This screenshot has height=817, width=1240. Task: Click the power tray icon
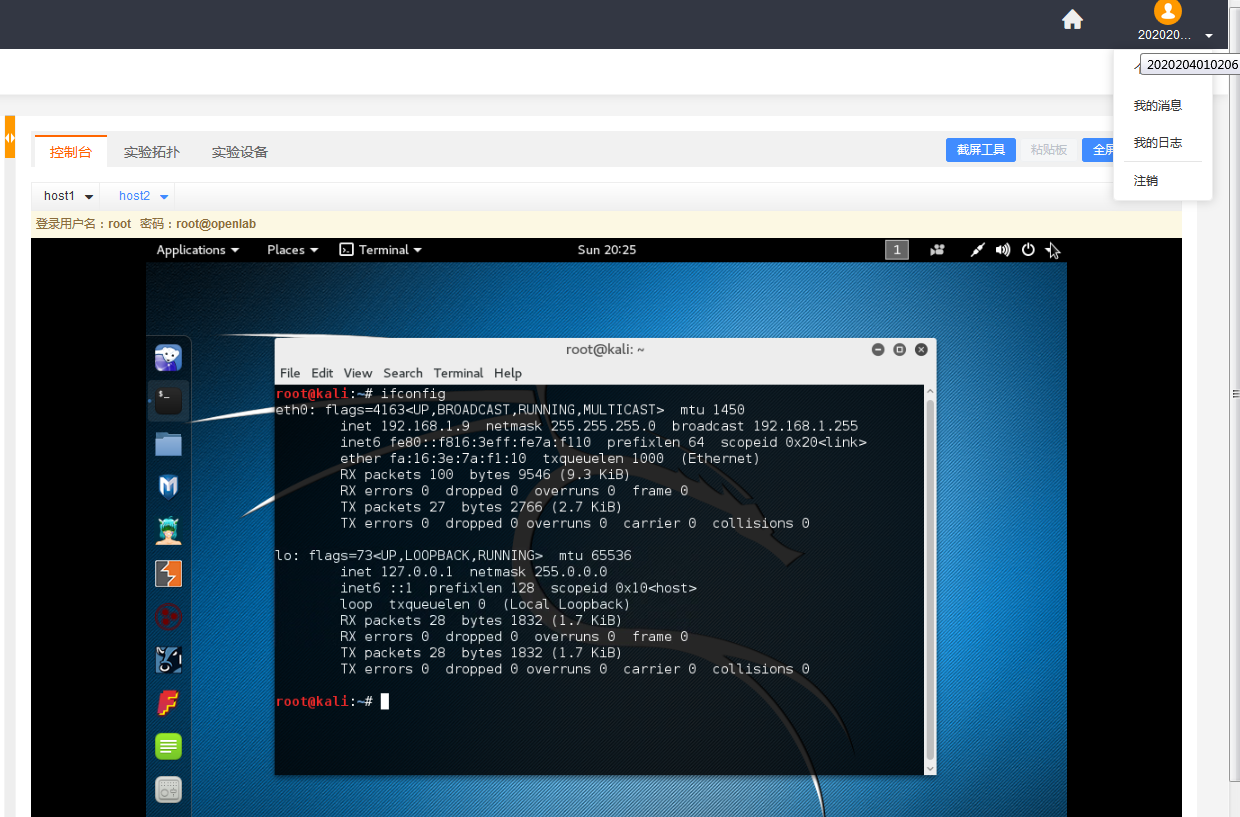(1028, 250)
